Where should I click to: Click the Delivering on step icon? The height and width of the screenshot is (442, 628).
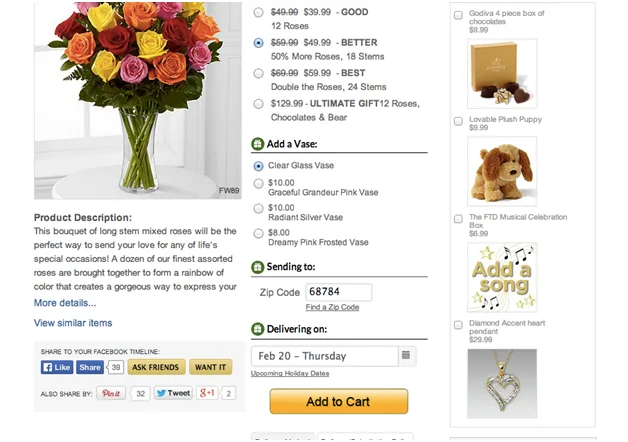click(257, 329)
